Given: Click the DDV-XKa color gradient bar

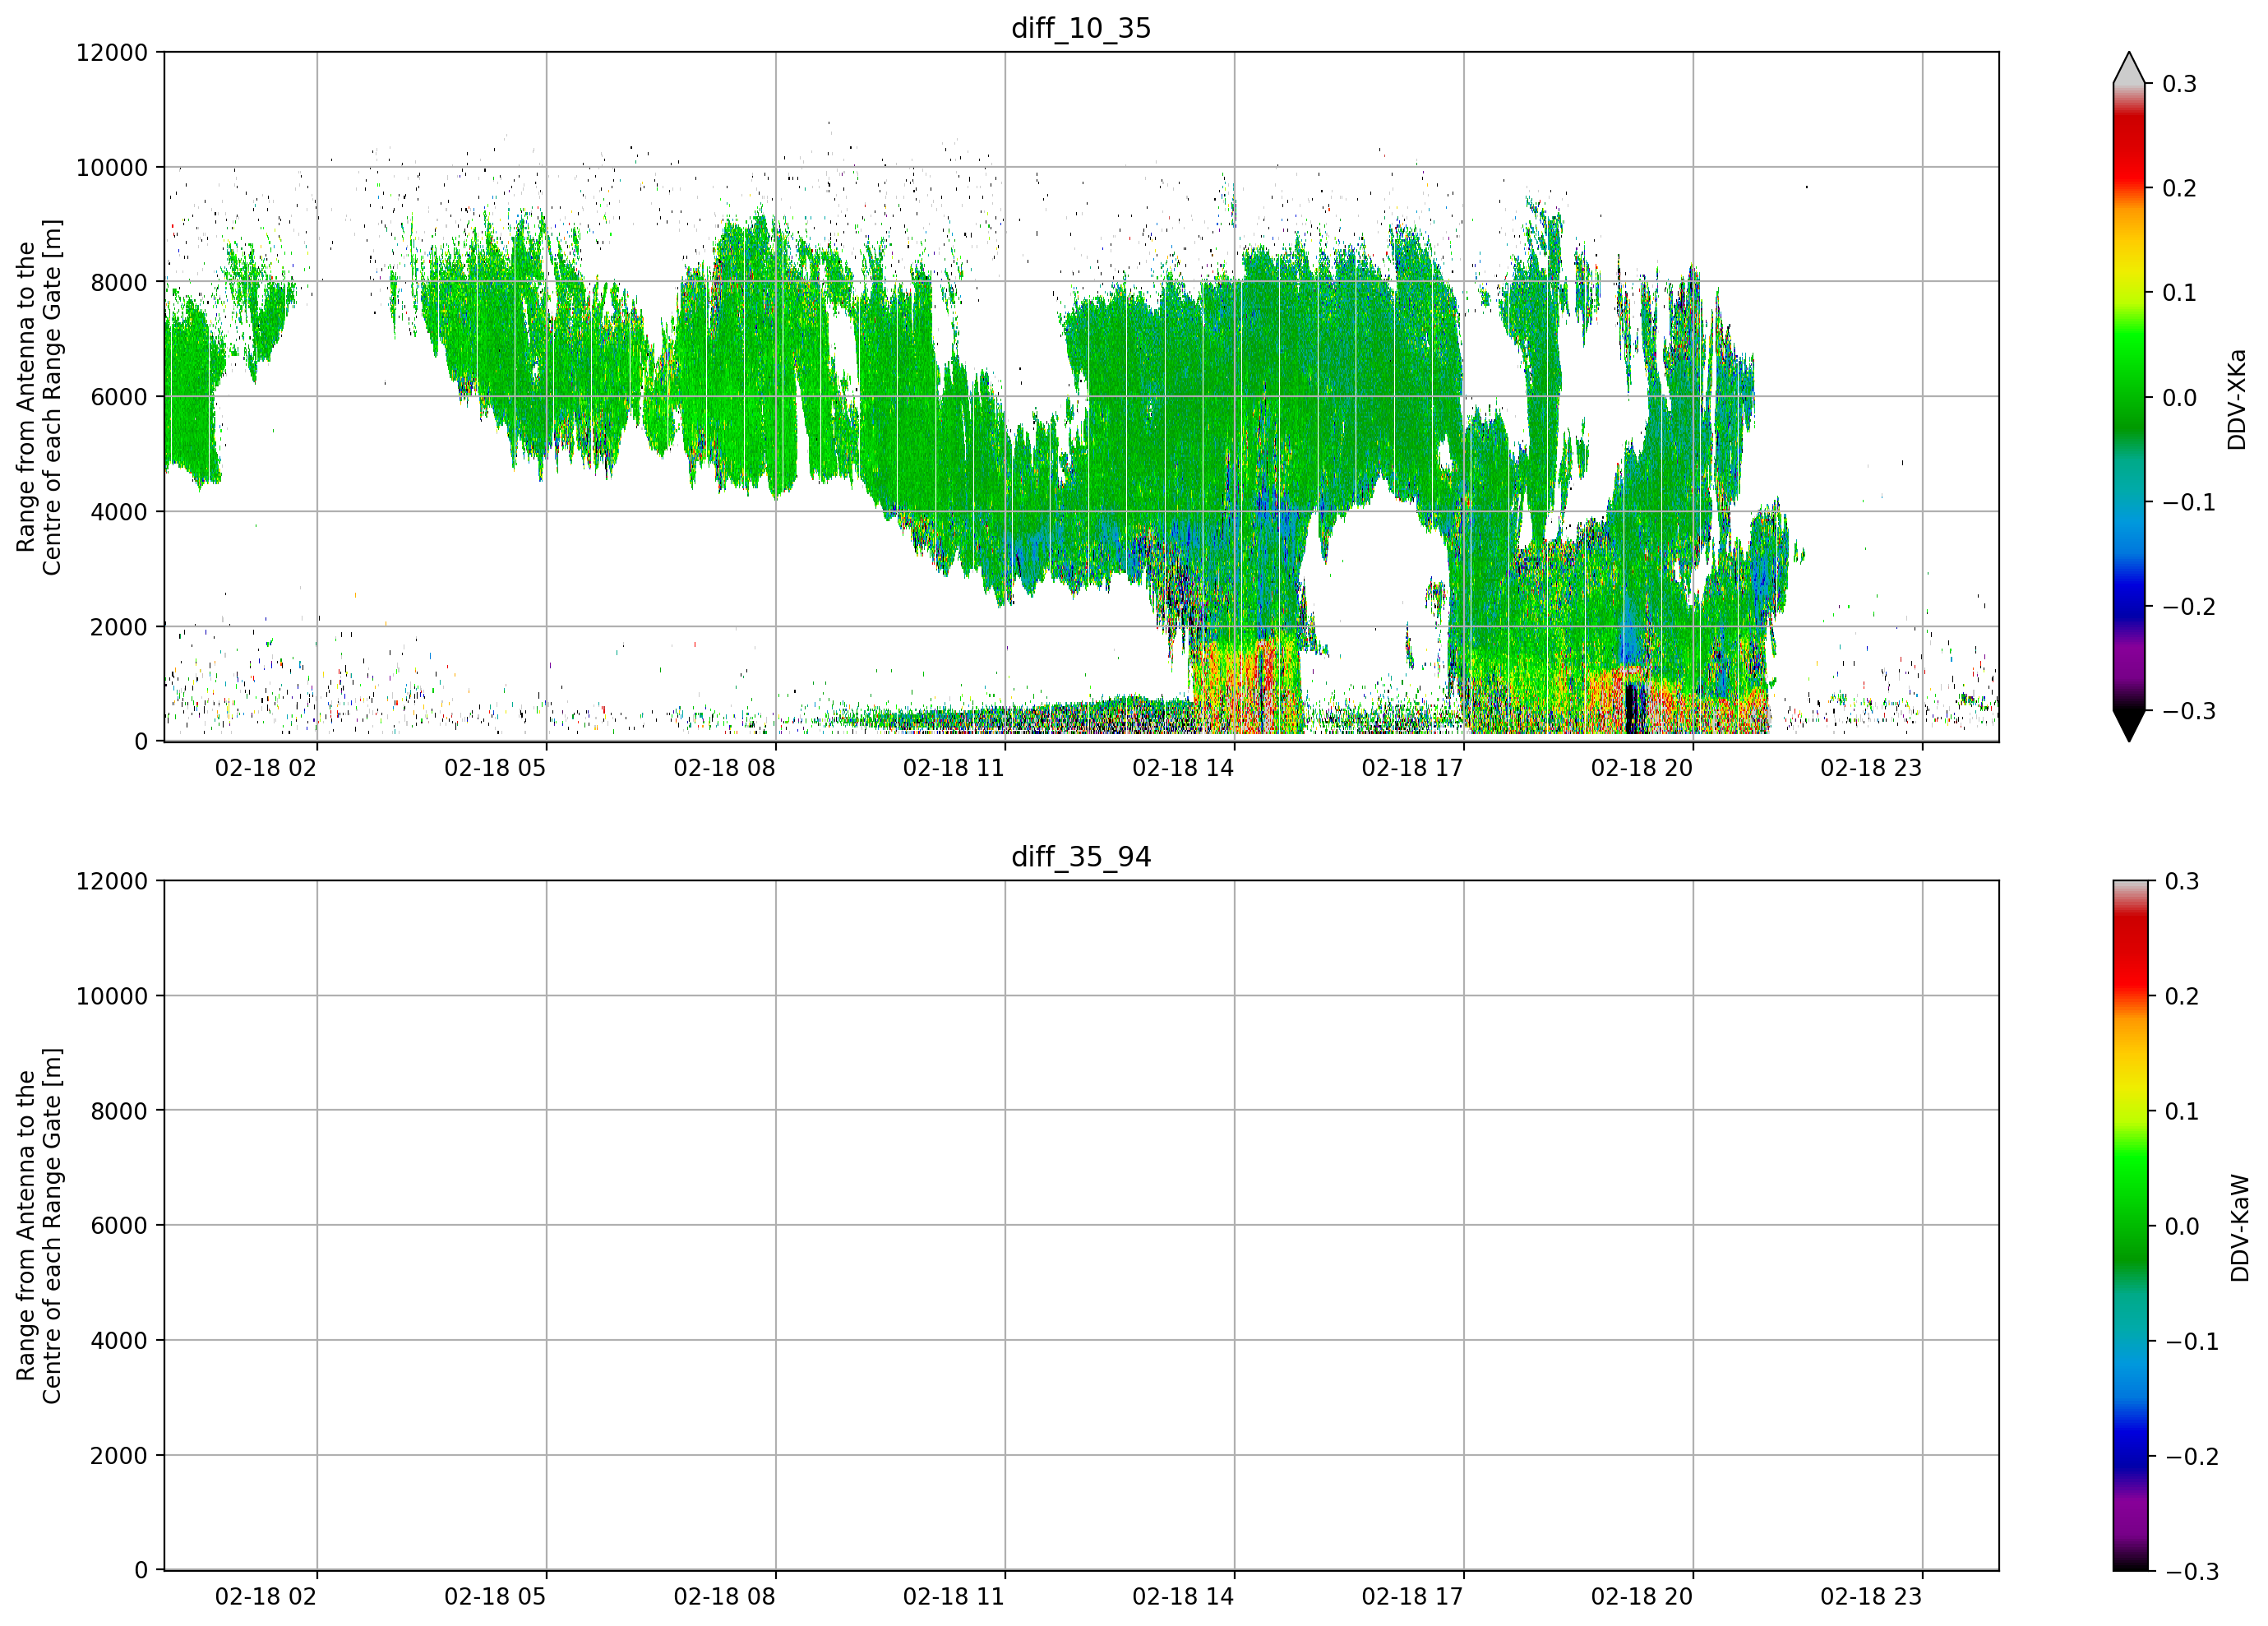Looking at the screenshot, I should [2129, 397].
